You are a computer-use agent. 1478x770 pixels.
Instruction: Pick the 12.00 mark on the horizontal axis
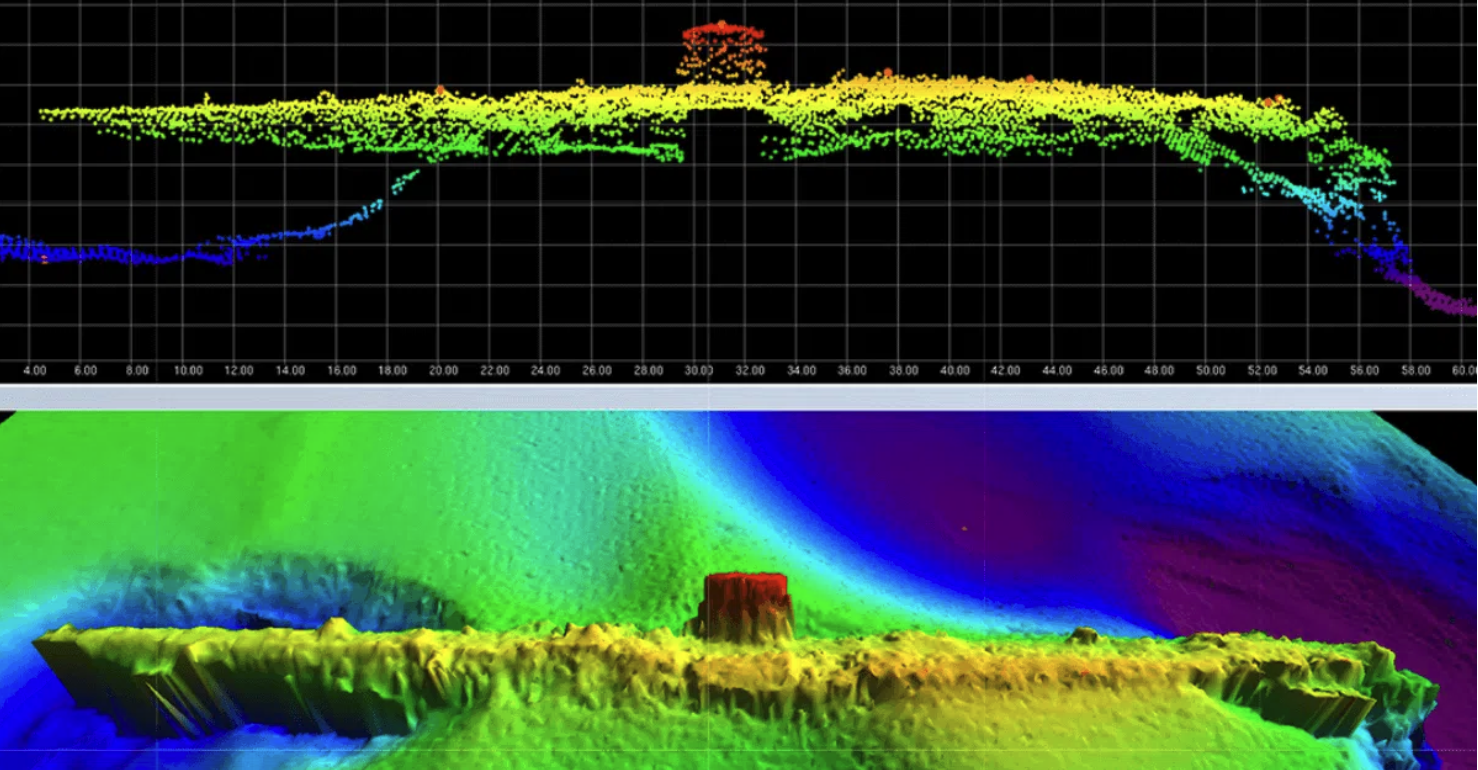pyautogui.click(x=239, y=371)
